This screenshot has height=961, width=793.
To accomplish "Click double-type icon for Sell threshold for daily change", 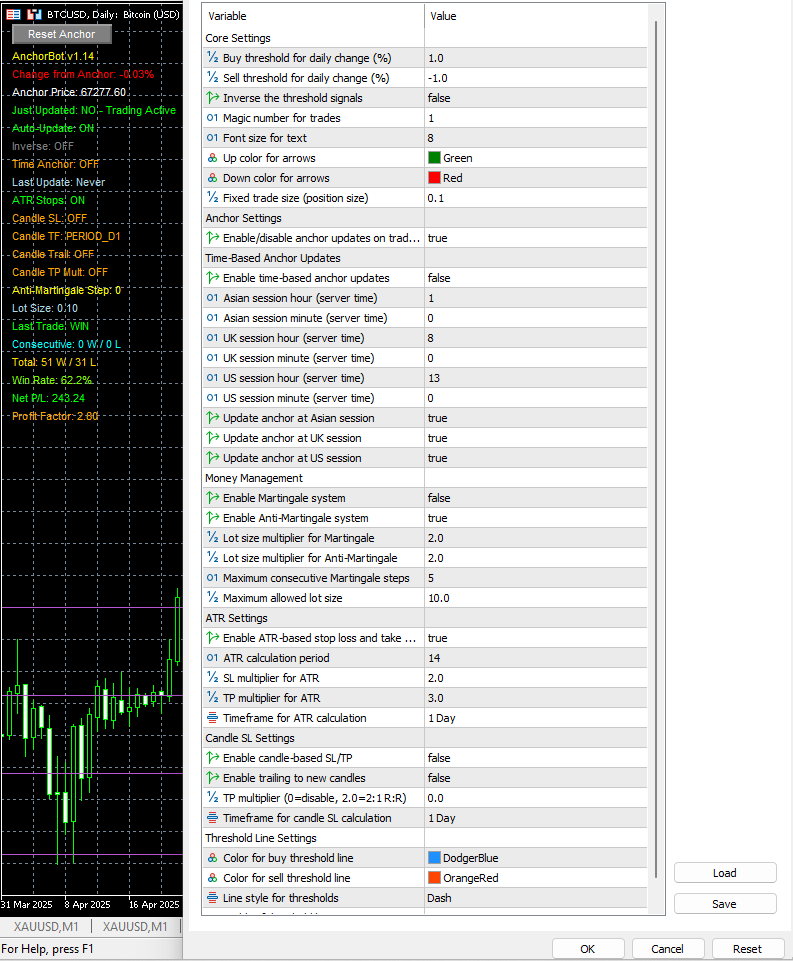I will click(x=213, y=78).
